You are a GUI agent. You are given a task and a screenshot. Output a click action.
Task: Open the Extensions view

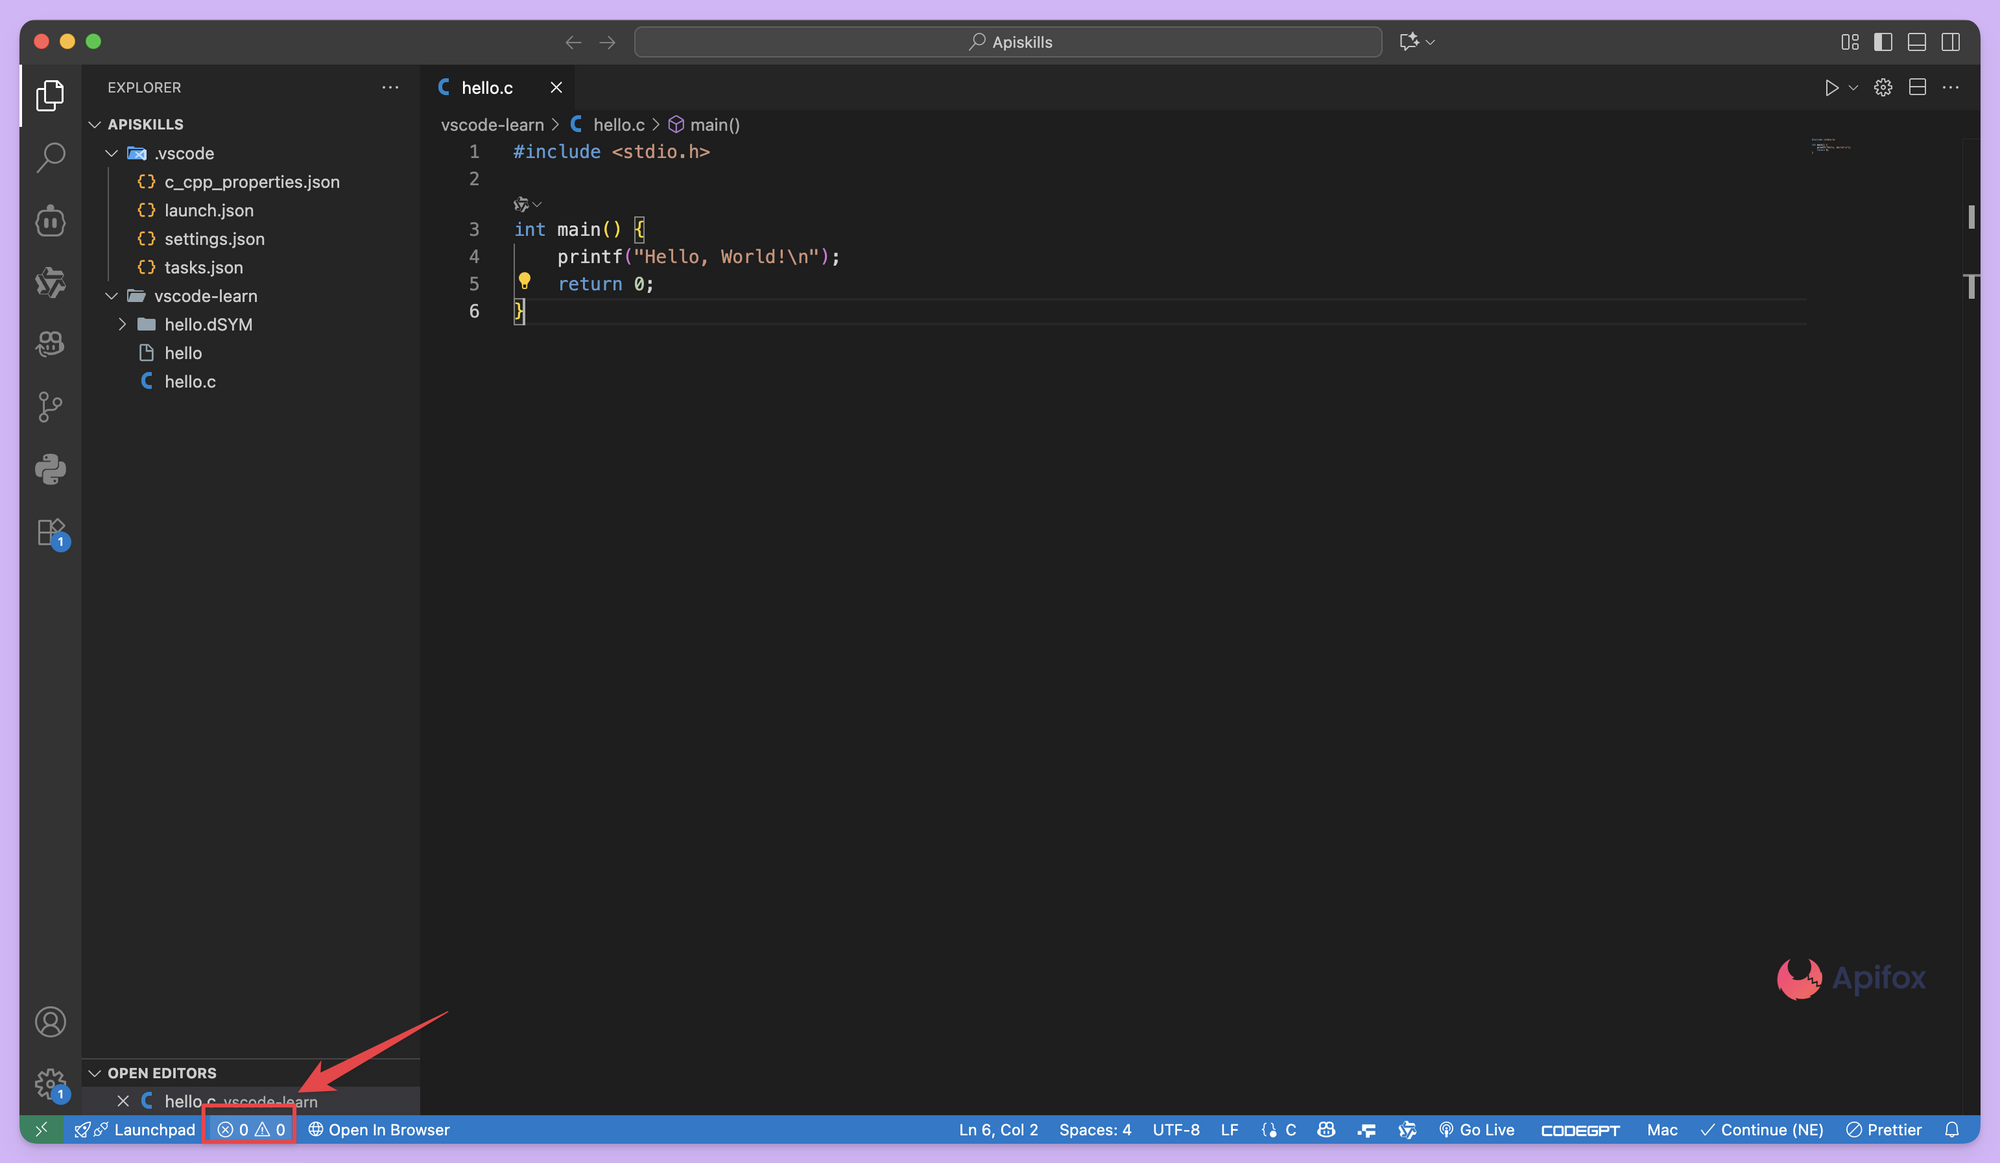(x=50, y=532)
